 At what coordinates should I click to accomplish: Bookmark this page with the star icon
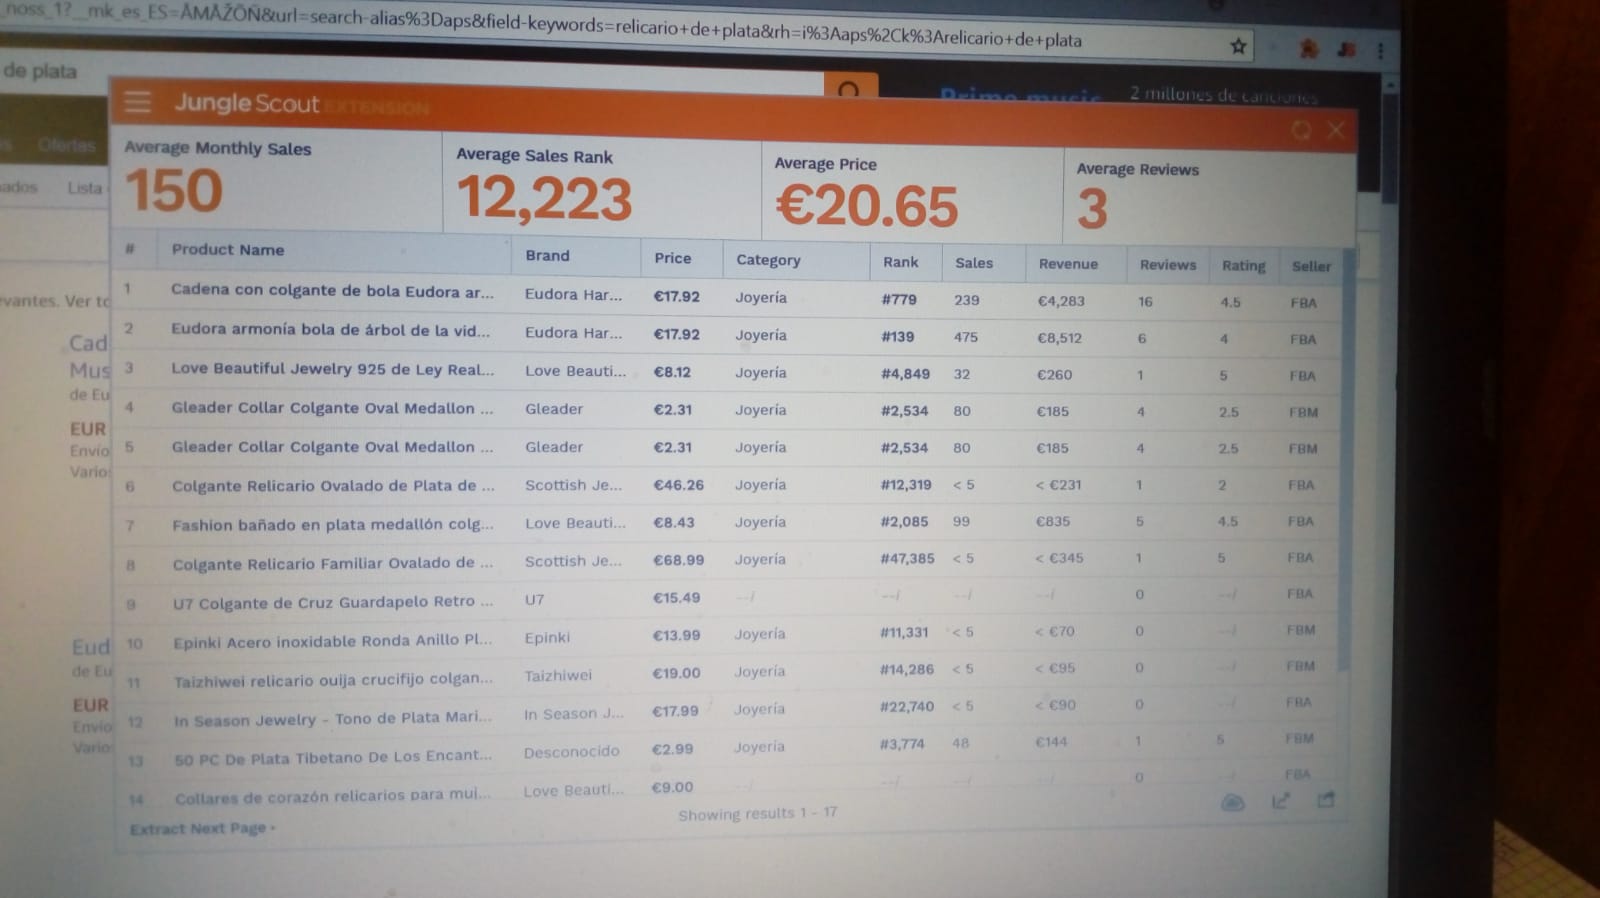[x=1238, y=46]
